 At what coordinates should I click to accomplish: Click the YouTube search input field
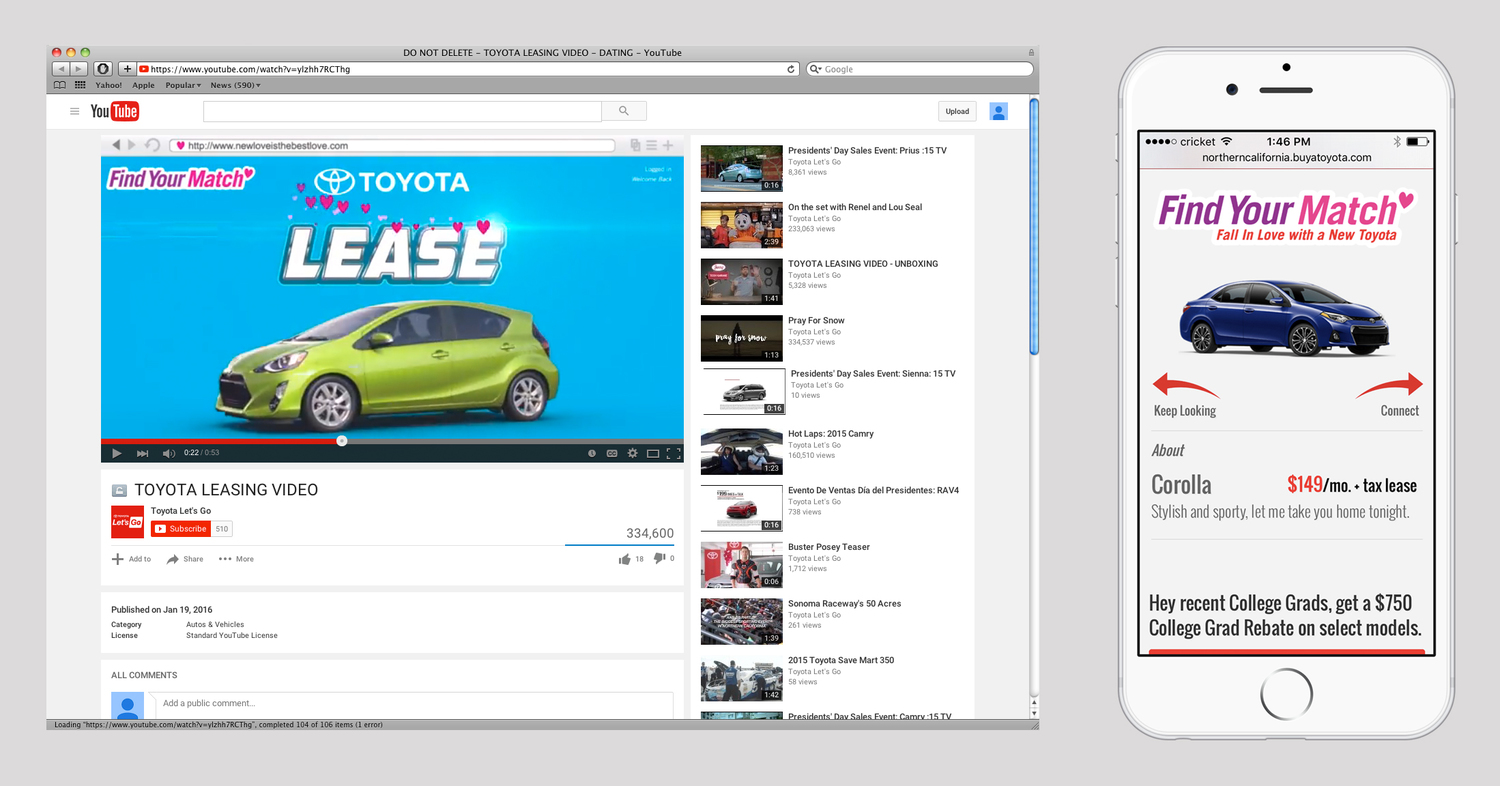(402, 111)
